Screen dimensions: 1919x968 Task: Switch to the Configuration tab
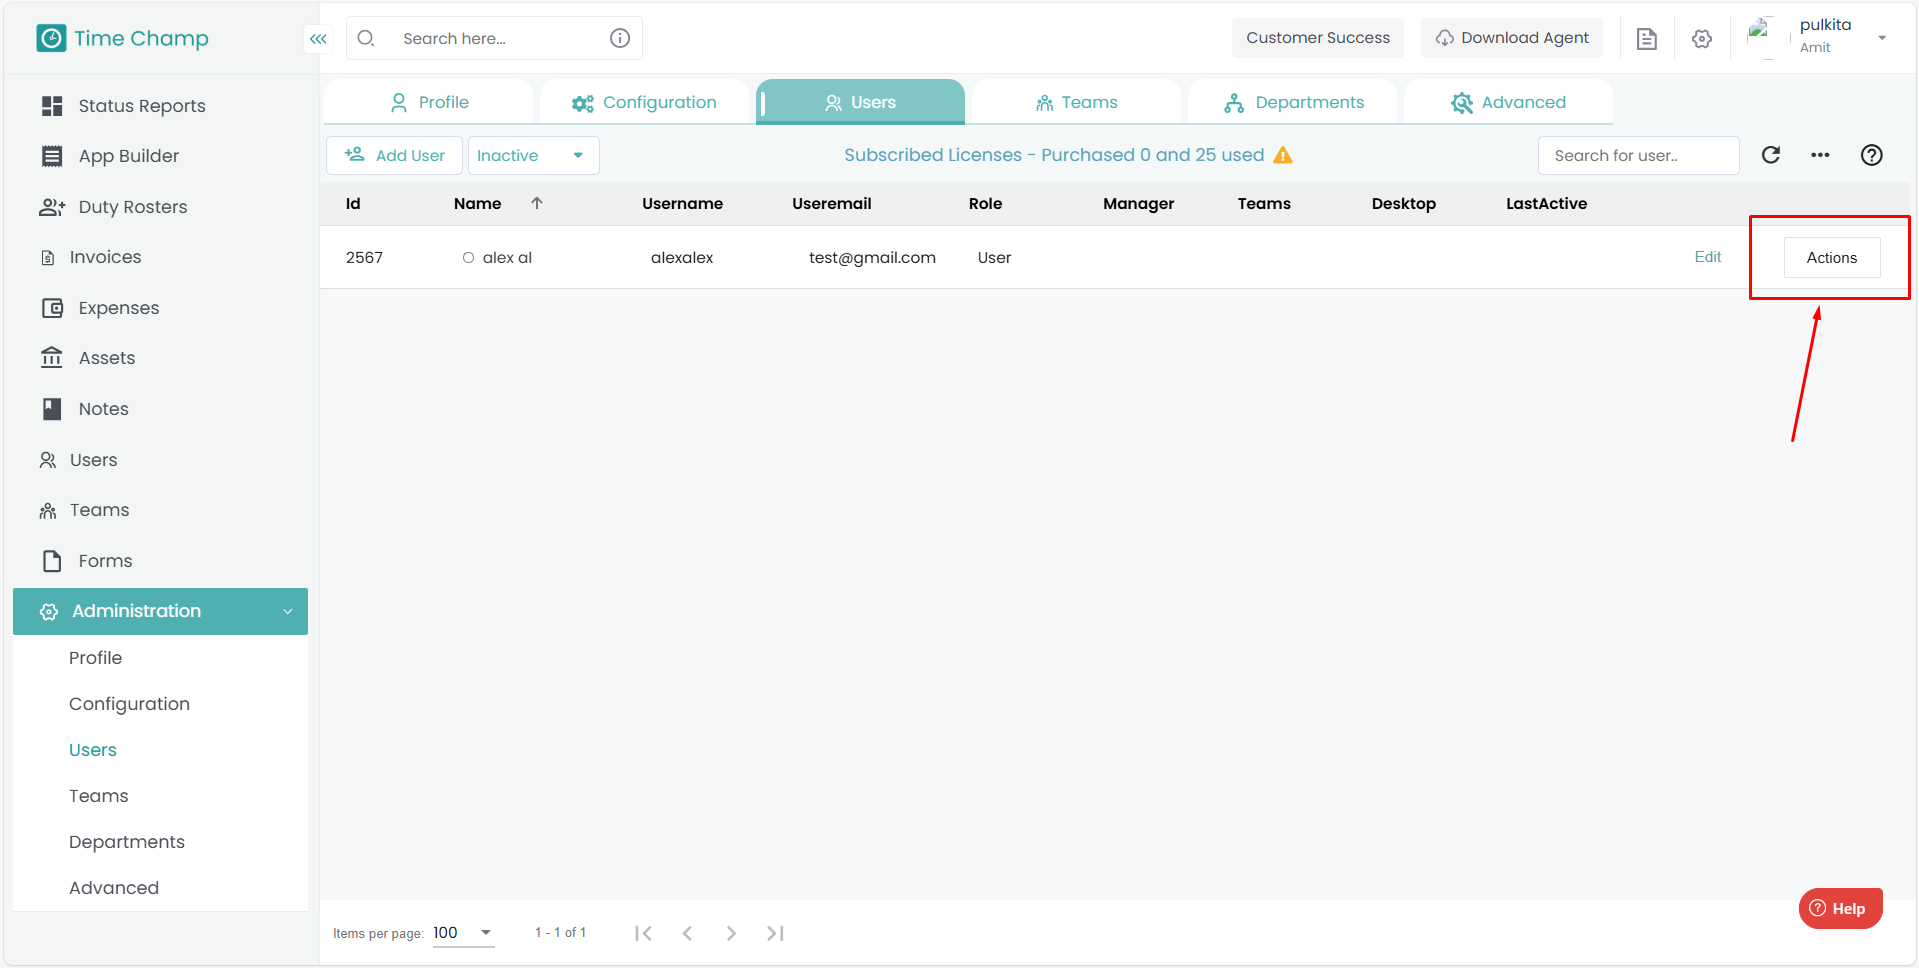coord(645,102)
